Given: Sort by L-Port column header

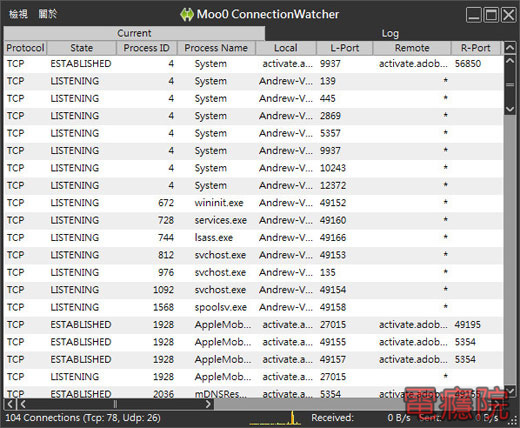Looking at the screenshot, I should click(345, 48).
